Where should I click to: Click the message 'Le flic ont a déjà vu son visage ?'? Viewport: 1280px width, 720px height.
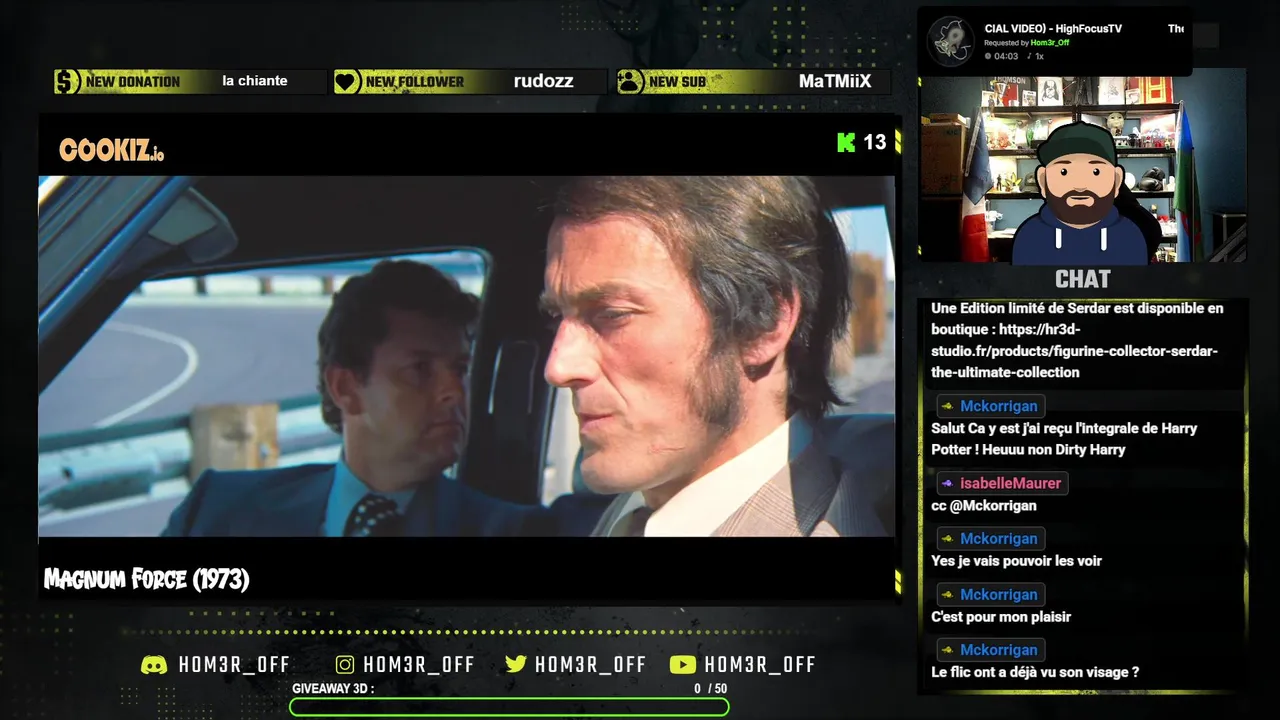point(1035,673)
